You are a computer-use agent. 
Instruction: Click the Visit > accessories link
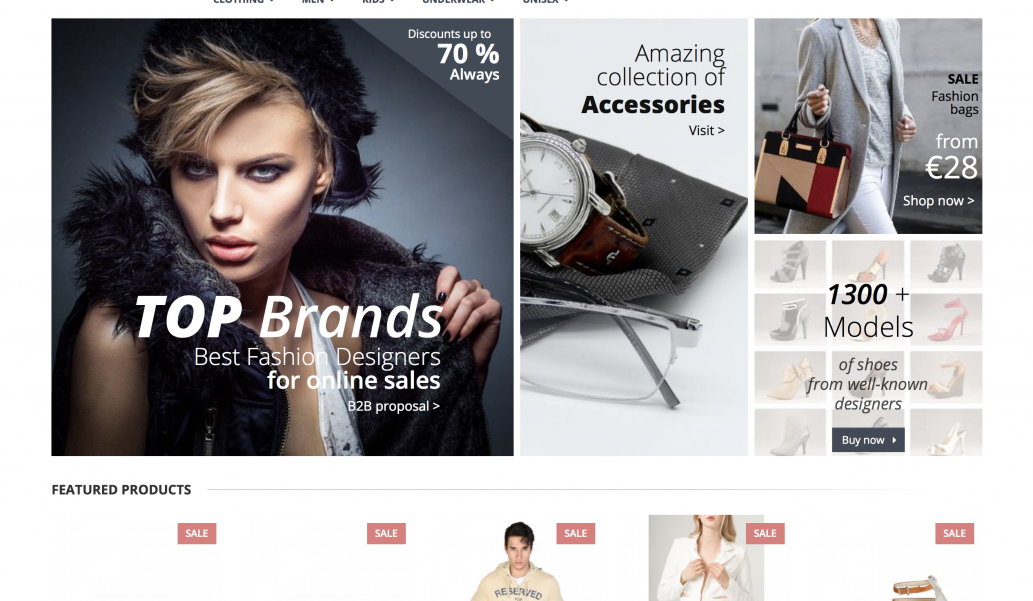[706, 130]
